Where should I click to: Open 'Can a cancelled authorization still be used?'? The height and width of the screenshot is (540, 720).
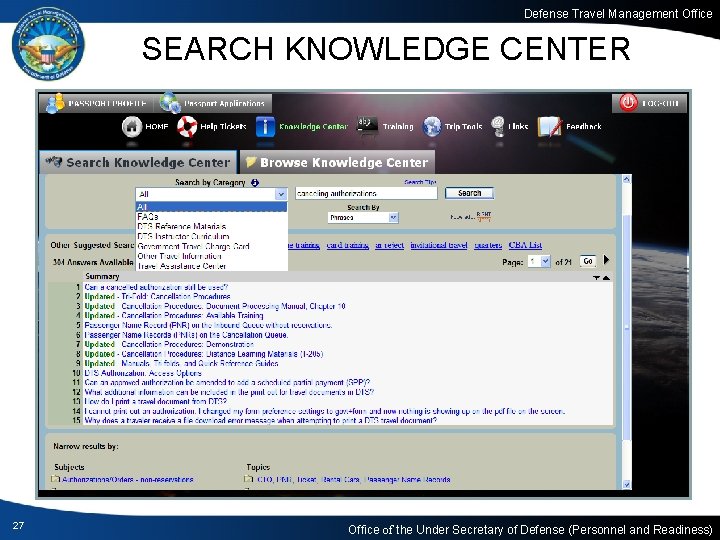(156, 287)
